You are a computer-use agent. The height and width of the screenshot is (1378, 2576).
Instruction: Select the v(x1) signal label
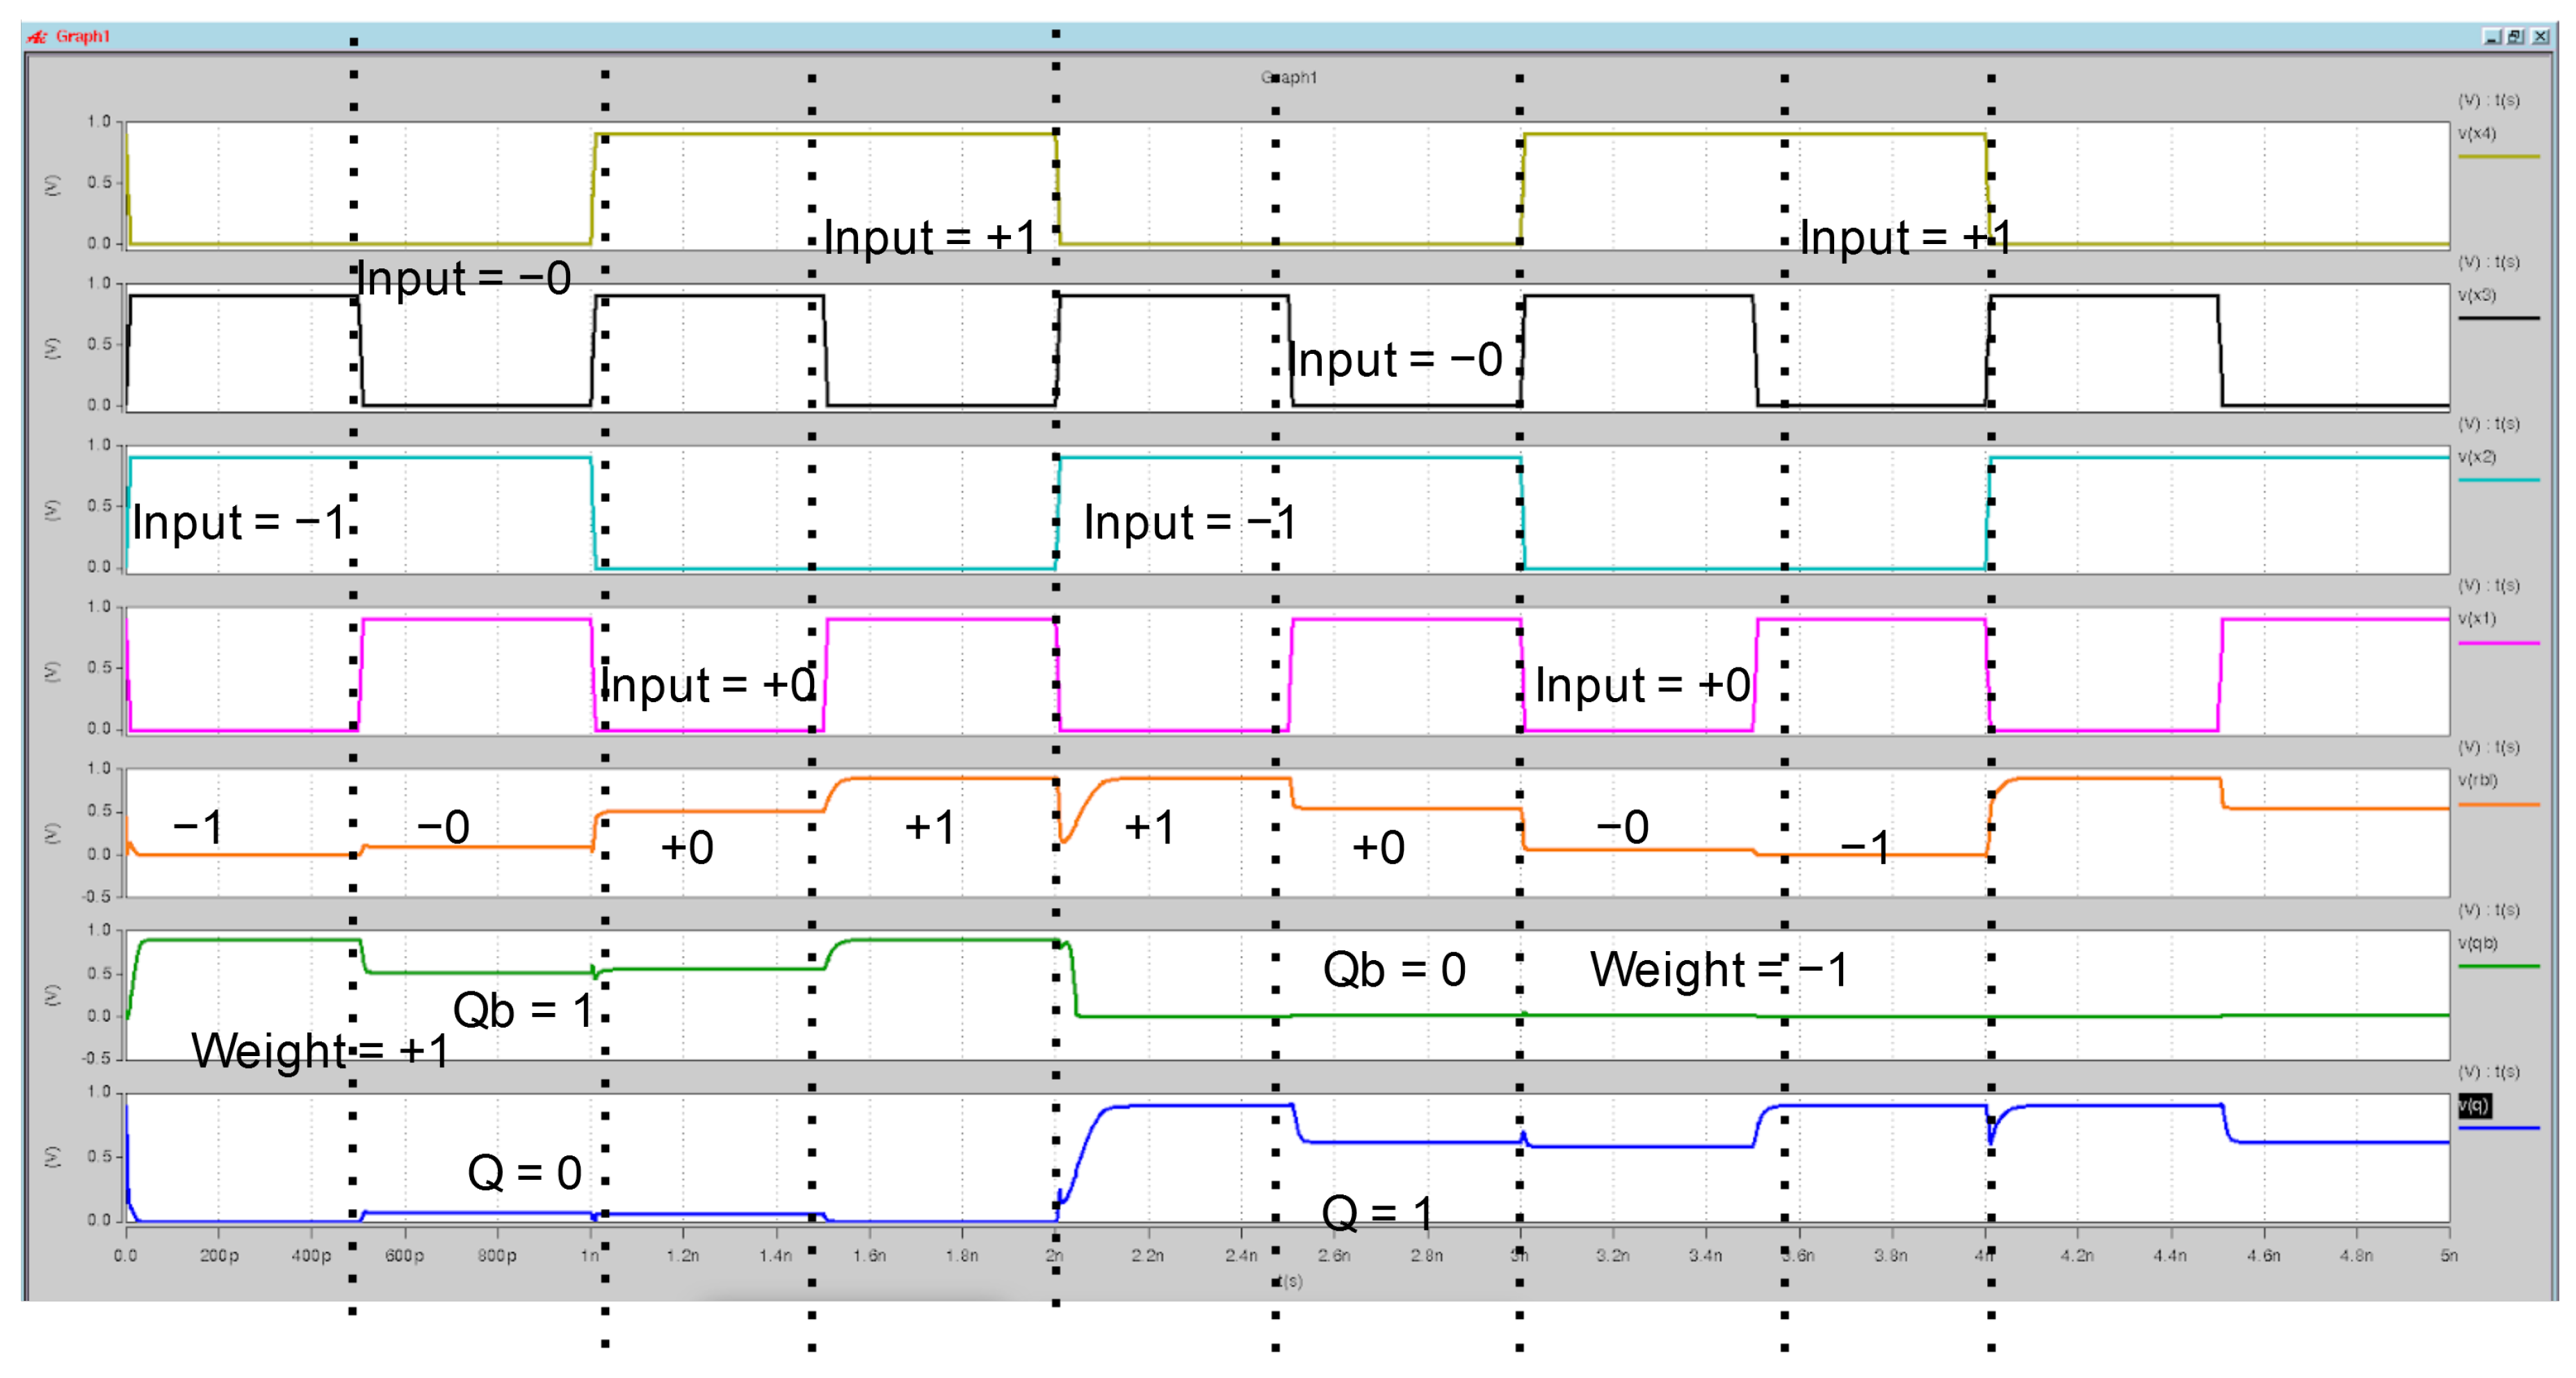point(2477,619)
